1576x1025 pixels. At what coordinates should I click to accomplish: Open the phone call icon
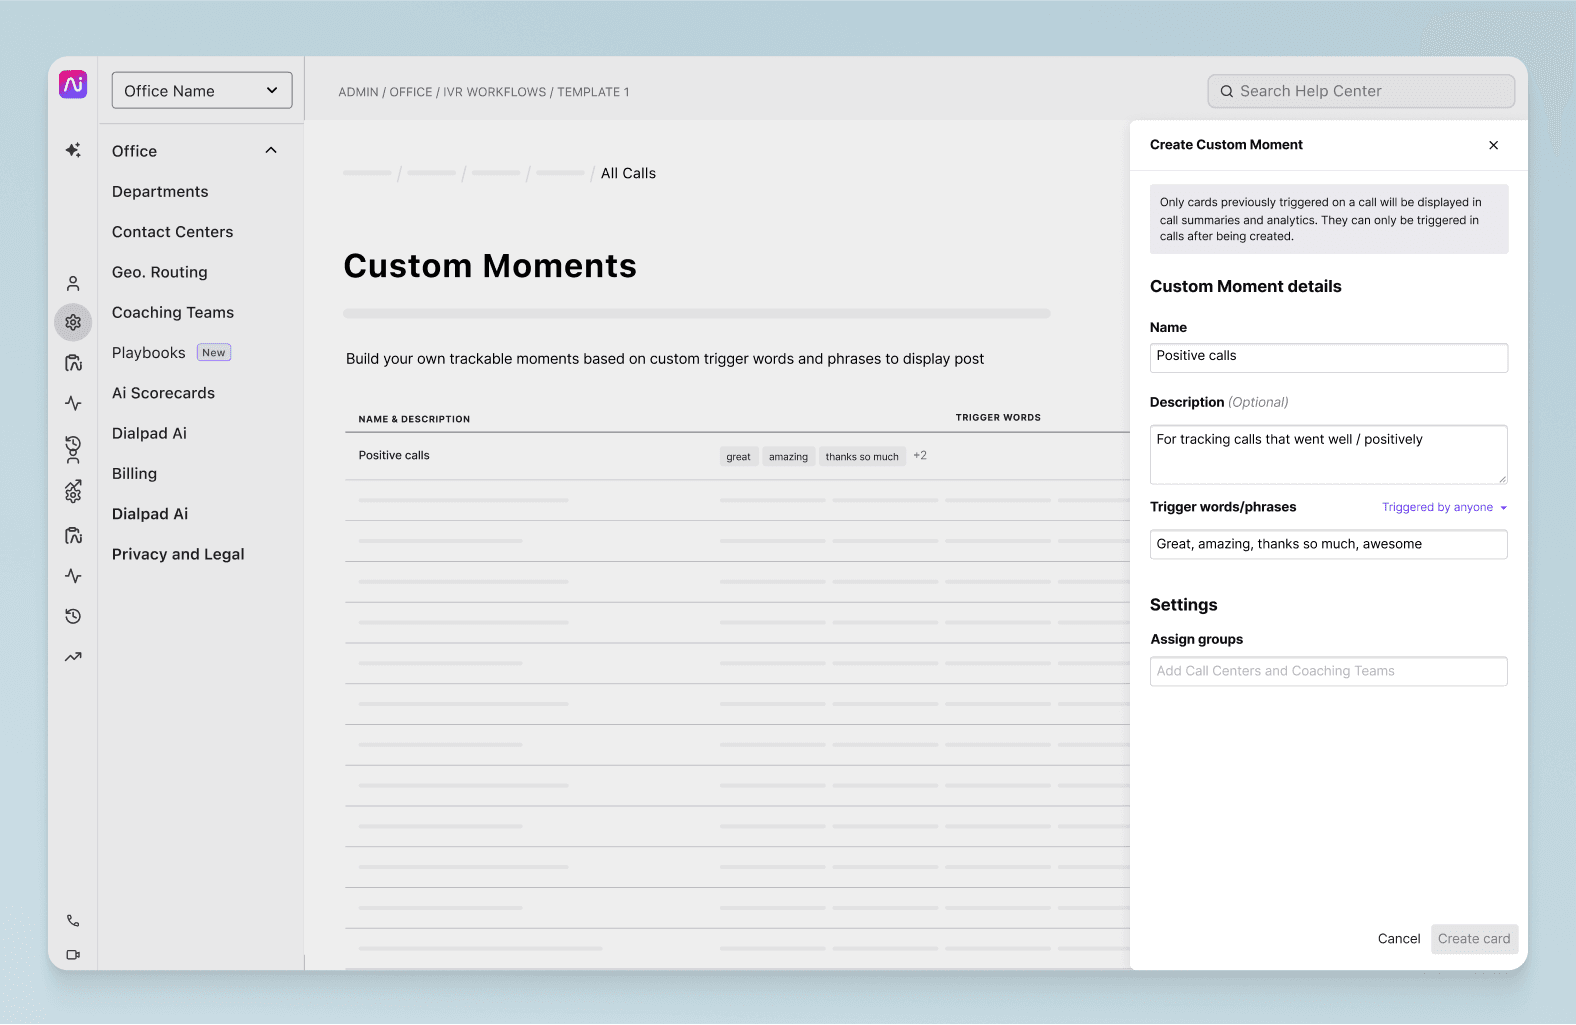click(73, 921)
